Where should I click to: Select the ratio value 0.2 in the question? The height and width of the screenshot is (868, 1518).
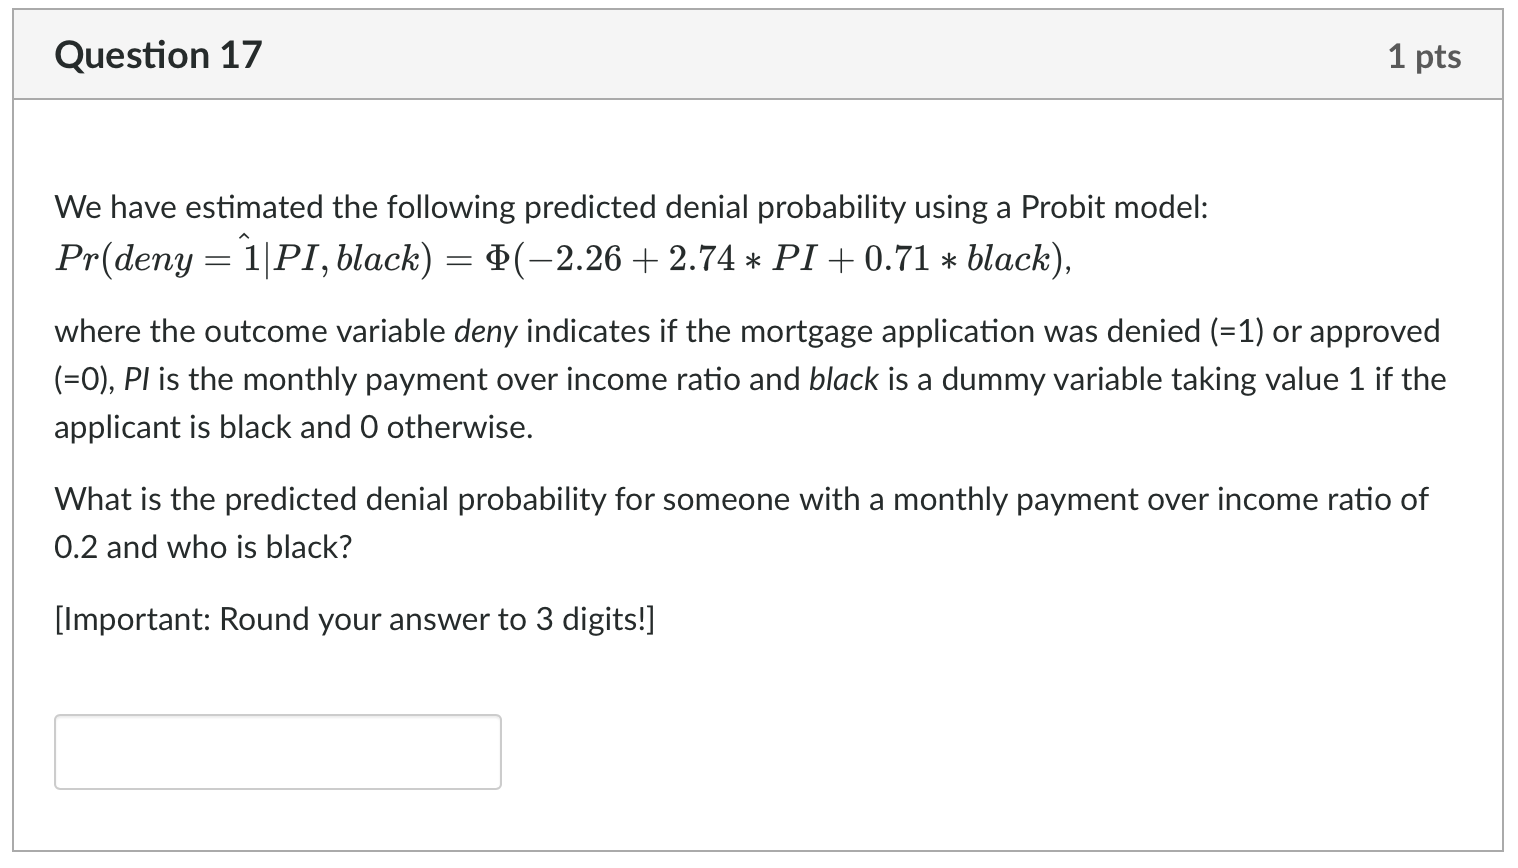coord(78,546)
